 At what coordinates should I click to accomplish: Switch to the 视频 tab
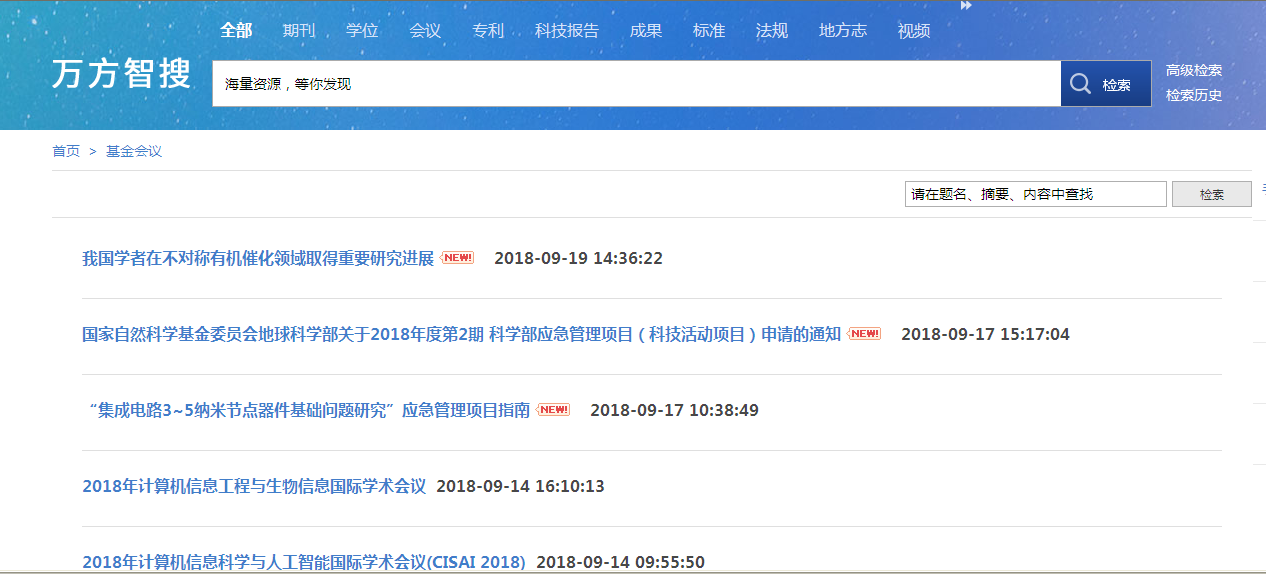tap(914, 31)
